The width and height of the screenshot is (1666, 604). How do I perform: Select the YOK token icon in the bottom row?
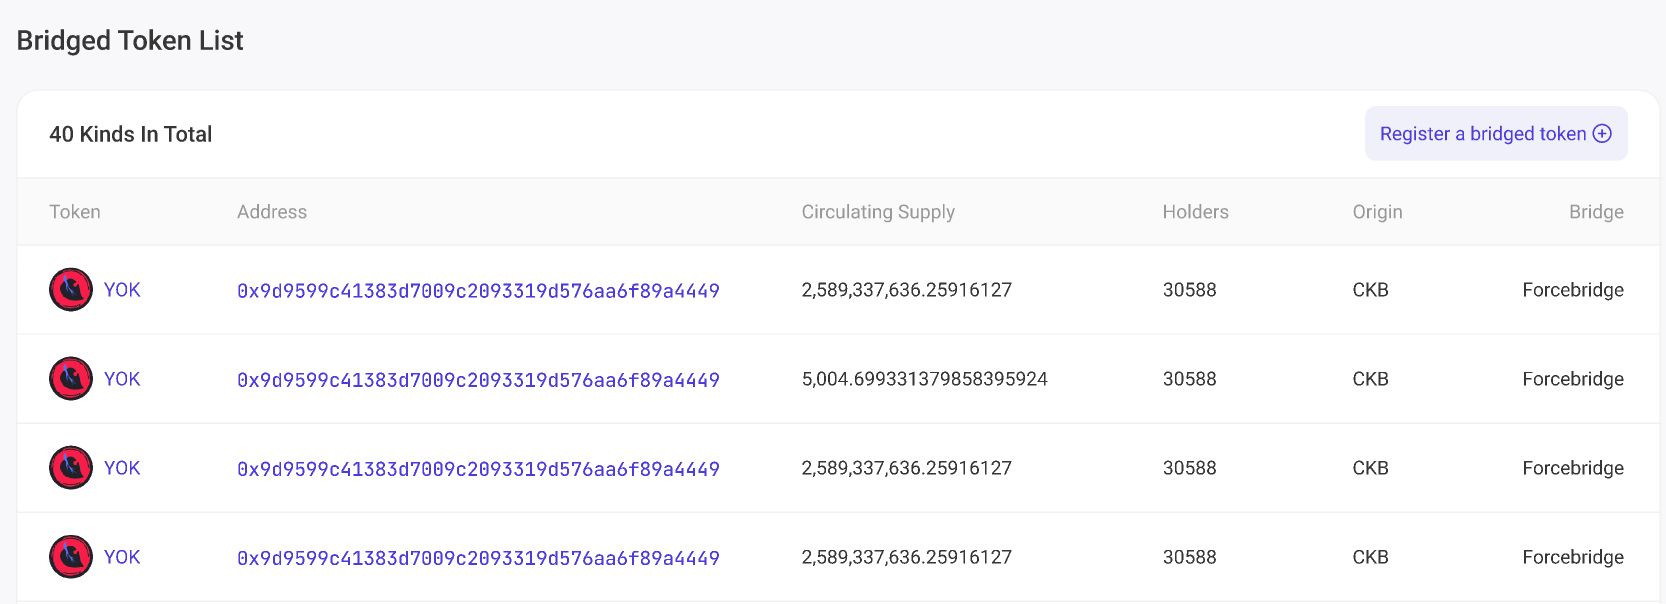(x=70, y=556)
